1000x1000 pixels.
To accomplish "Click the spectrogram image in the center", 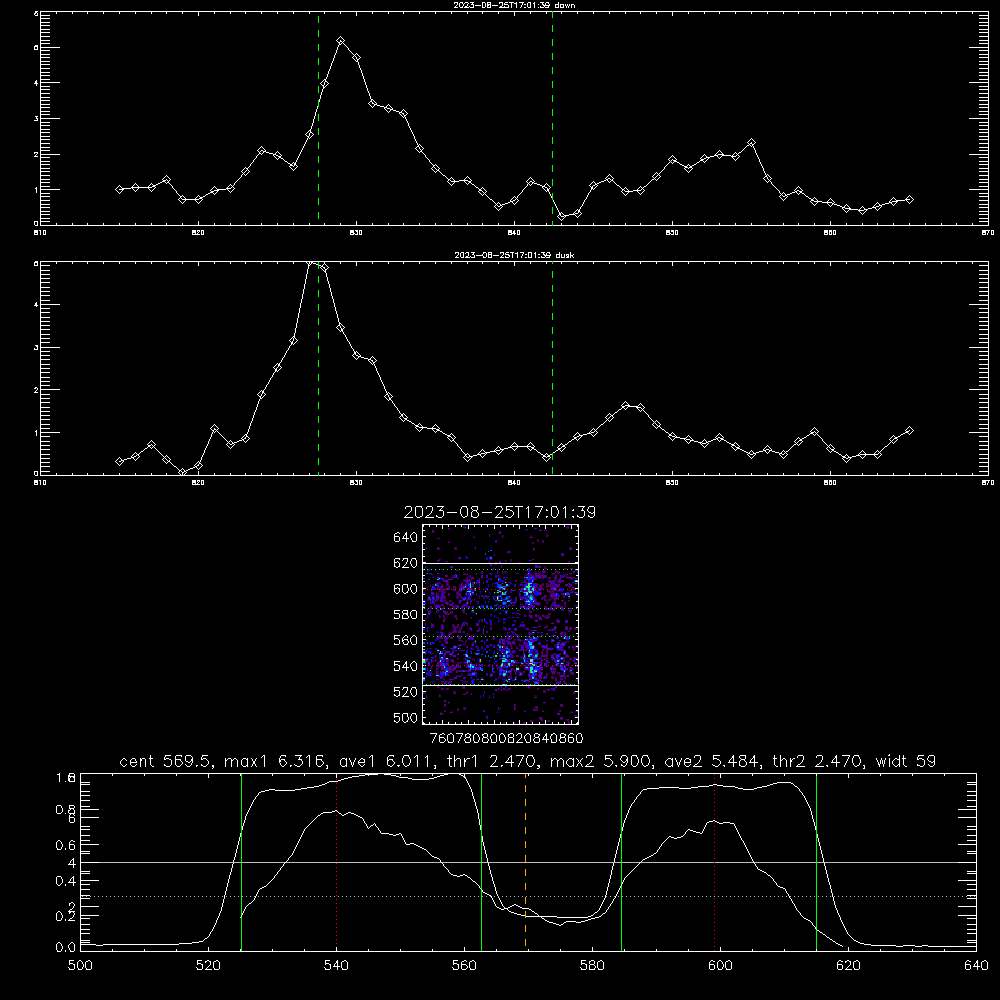I will click(x=501, y=624).
